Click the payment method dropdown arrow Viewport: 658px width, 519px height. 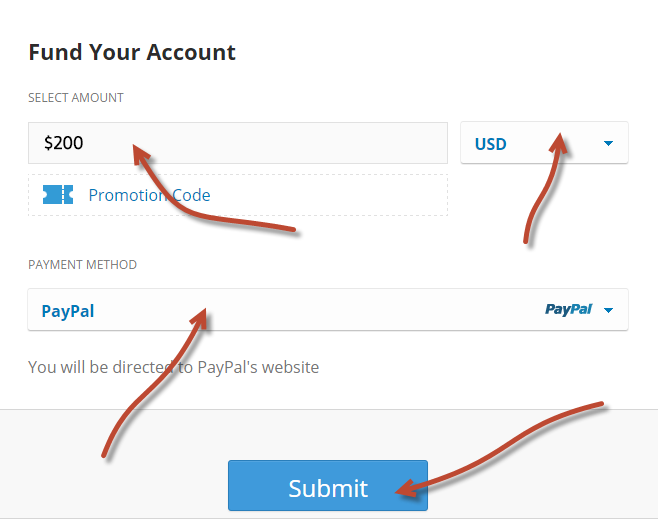coord(608,310)
